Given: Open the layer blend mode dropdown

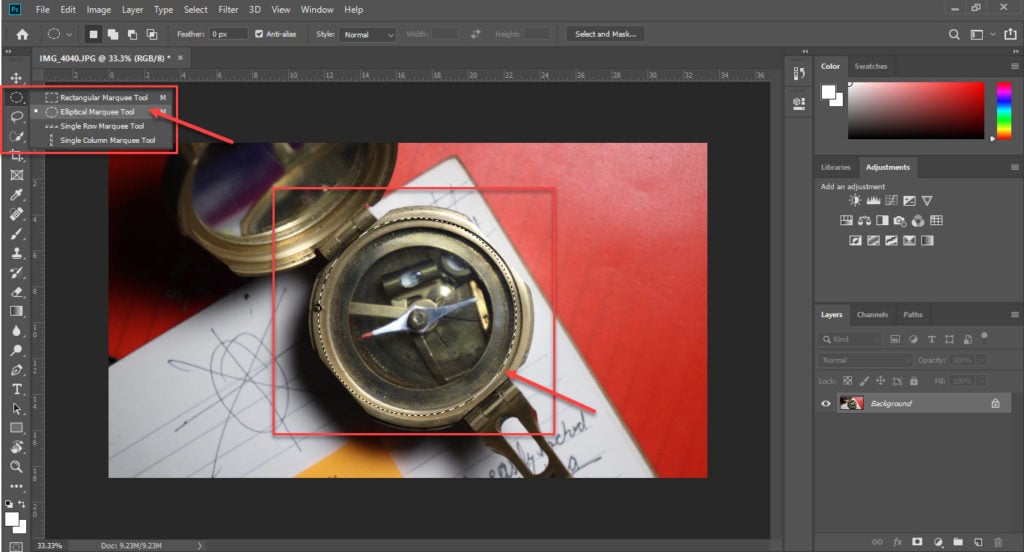Looking at the screenshot, I should 865,360.
